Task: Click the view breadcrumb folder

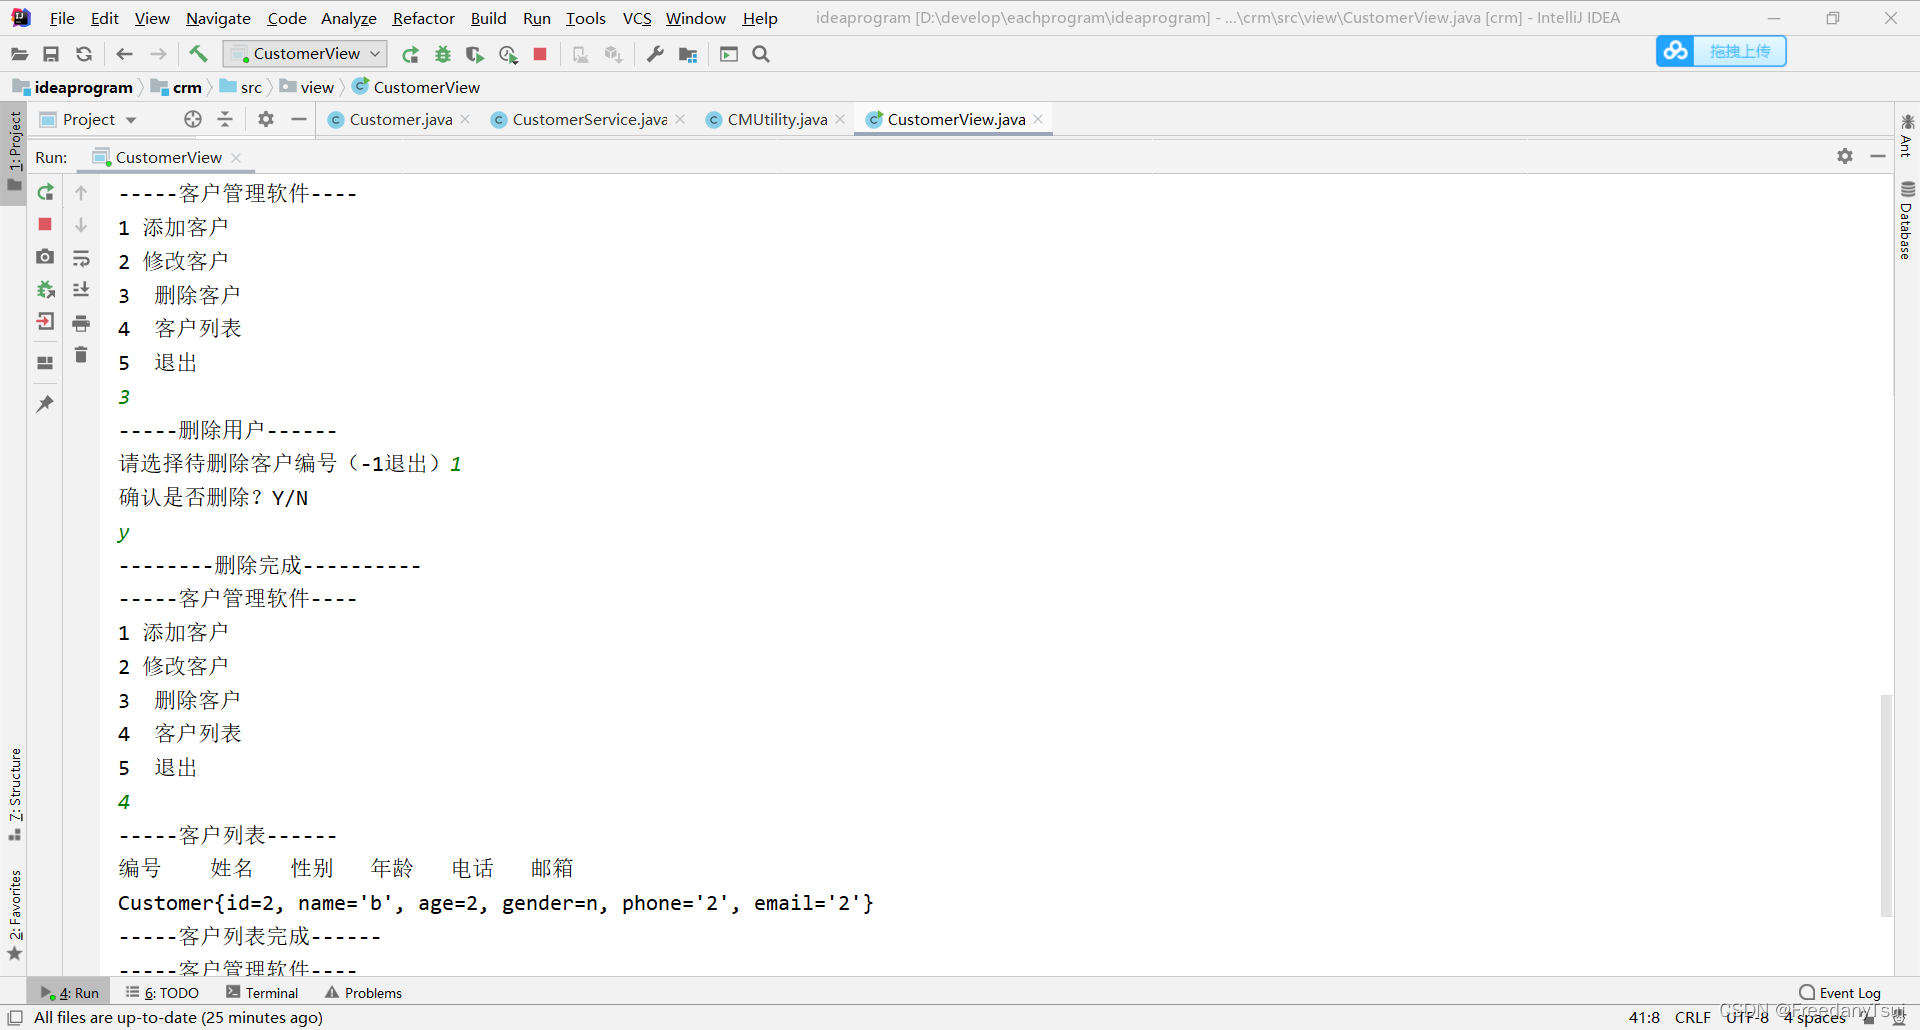Action: (x=307, y=87)
